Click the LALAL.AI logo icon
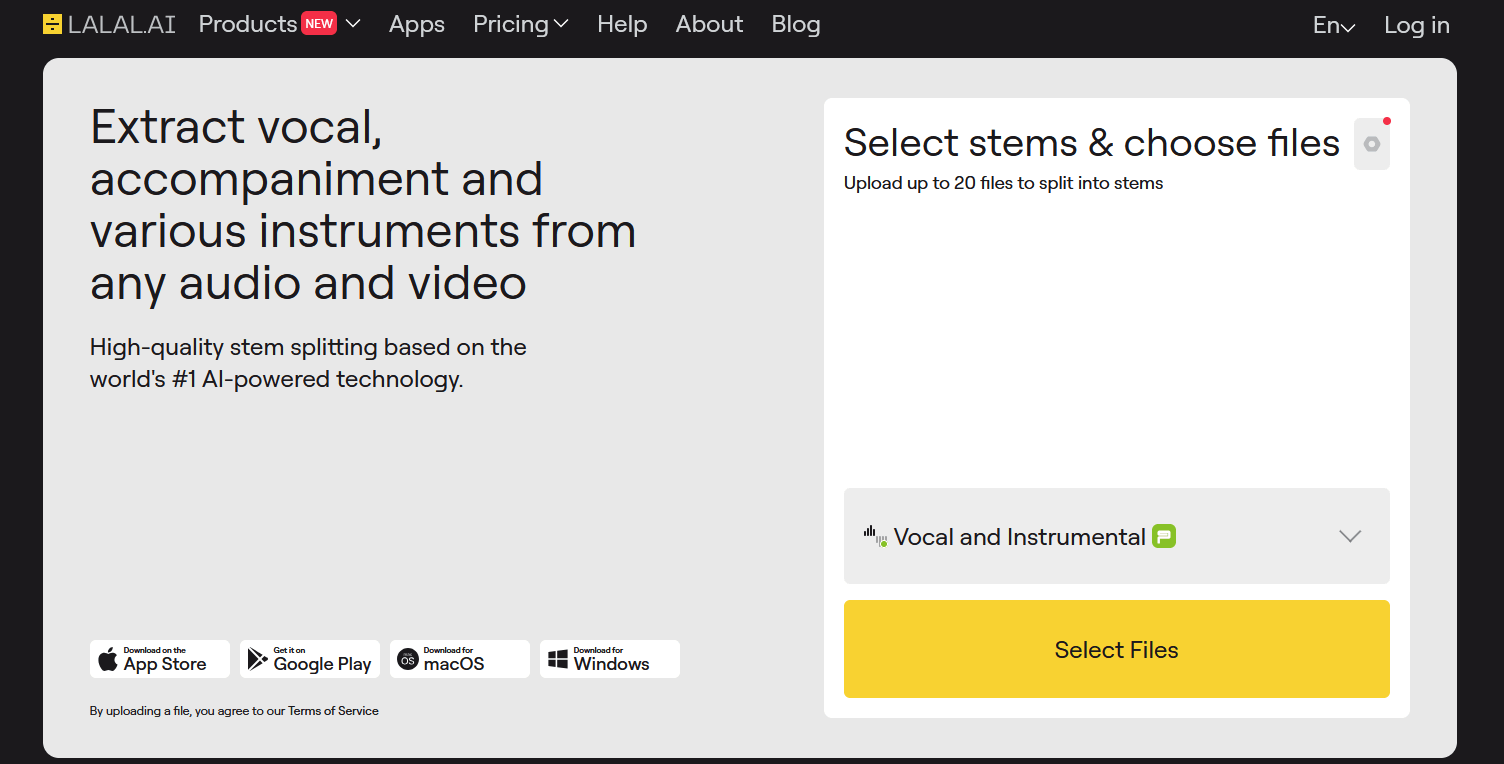This screenshot has height=764, width=1504. [51, 23]
